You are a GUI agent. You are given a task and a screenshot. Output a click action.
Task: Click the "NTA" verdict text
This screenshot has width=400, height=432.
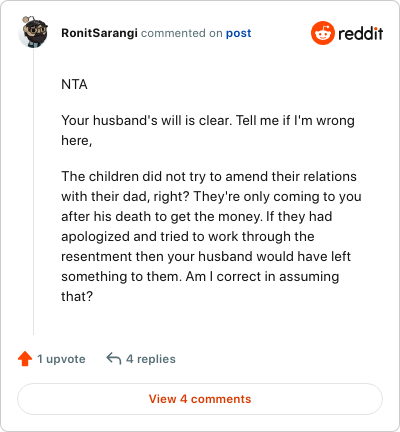tap(74, 85)
